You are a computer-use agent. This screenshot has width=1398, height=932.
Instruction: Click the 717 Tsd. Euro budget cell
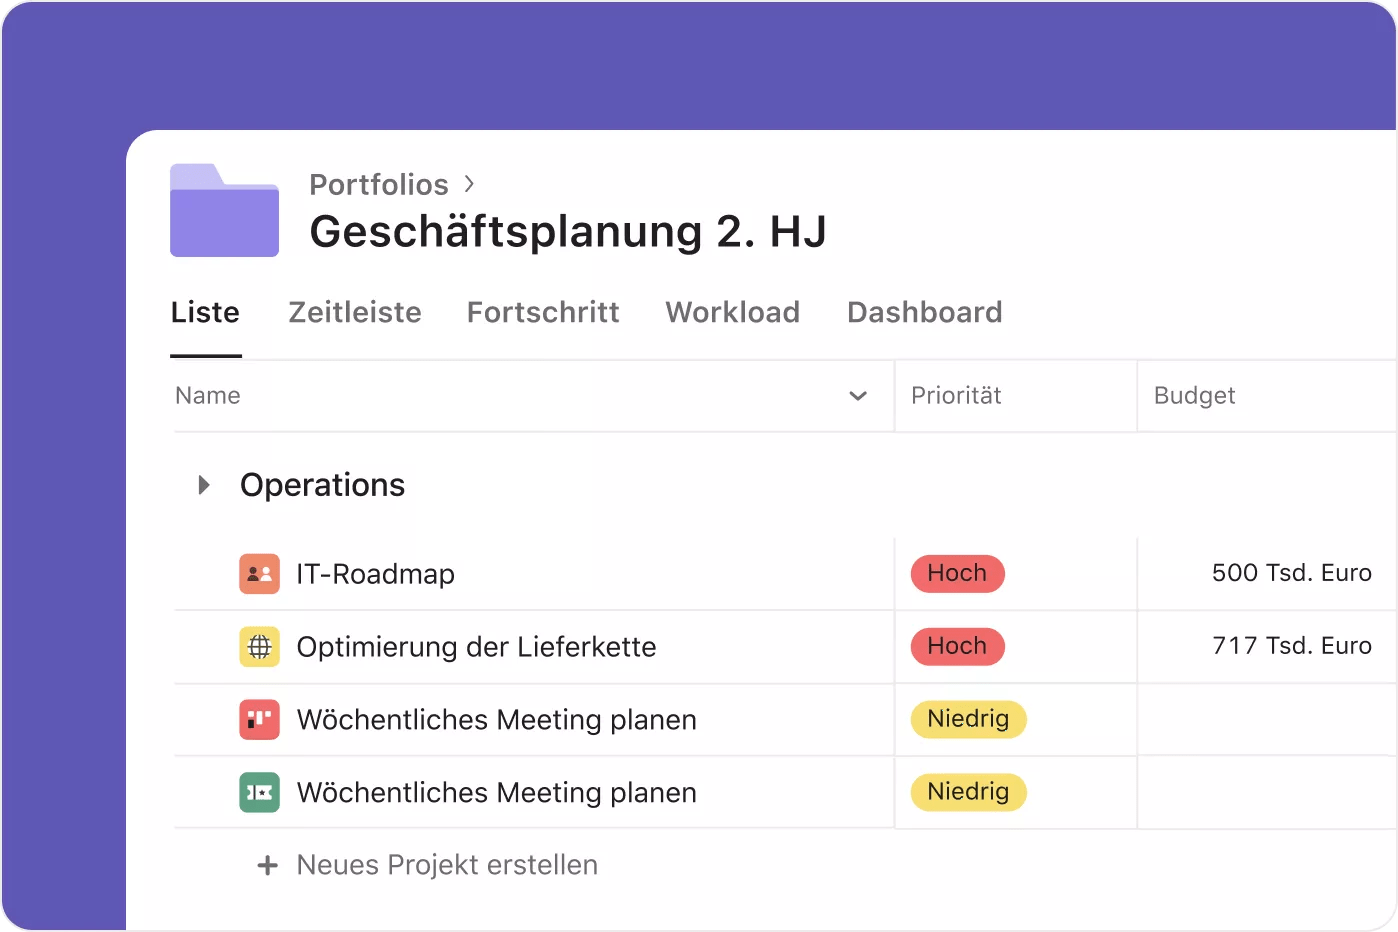click(x=1290, y=646)
